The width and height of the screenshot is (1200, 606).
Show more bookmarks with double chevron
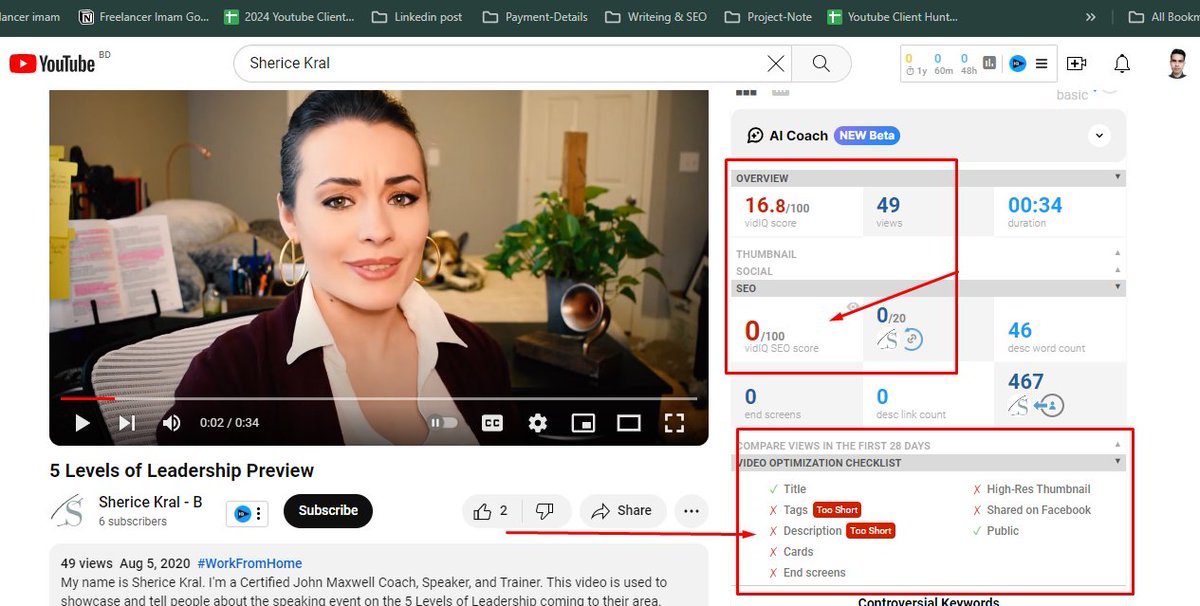tap(1090, 17)
